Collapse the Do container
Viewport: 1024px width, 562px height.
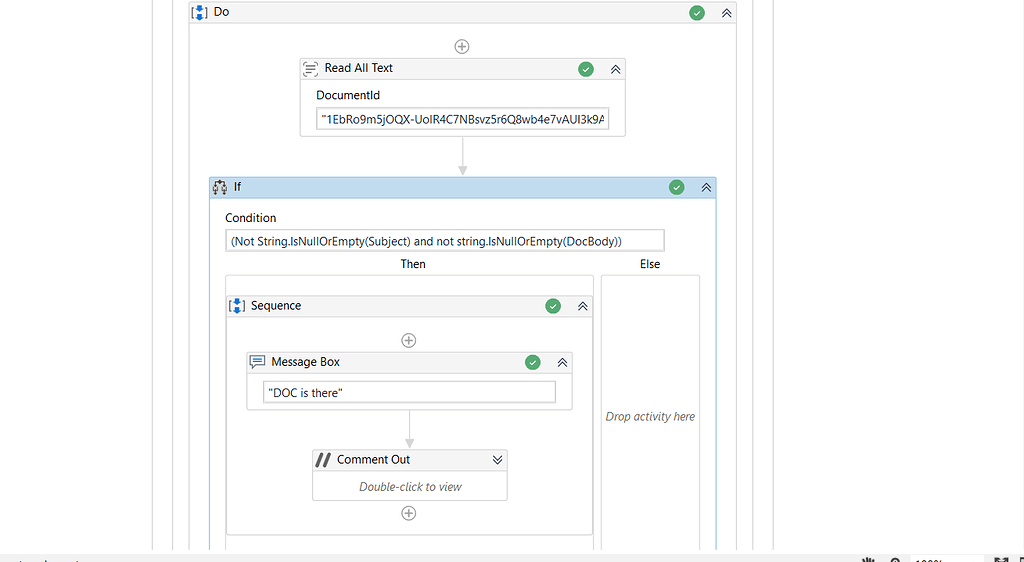727,13
